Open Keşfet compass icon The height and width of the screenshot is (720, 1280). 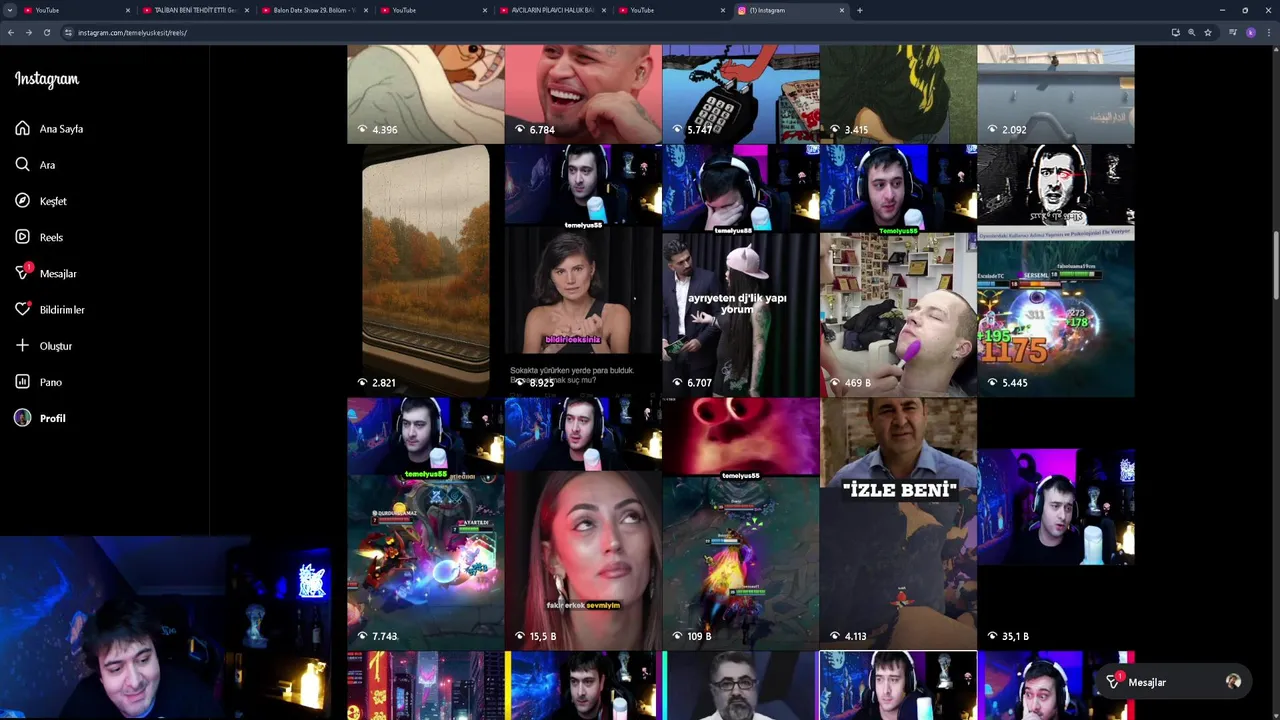(22, 201)
